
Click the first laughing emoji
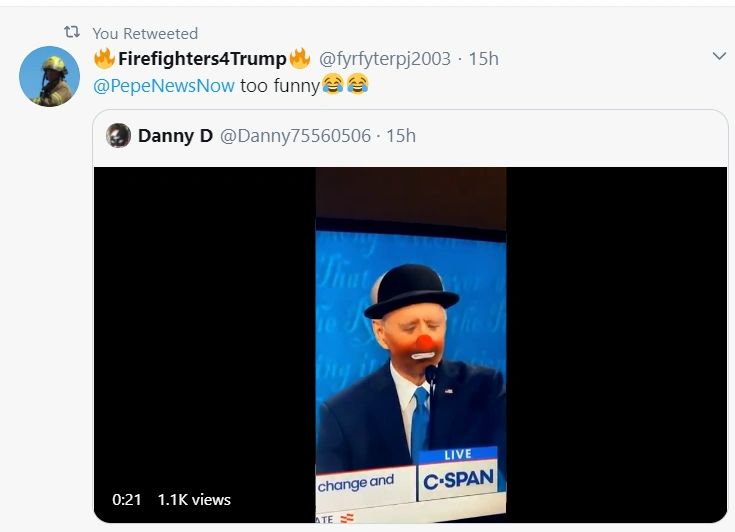coord(333,85)
